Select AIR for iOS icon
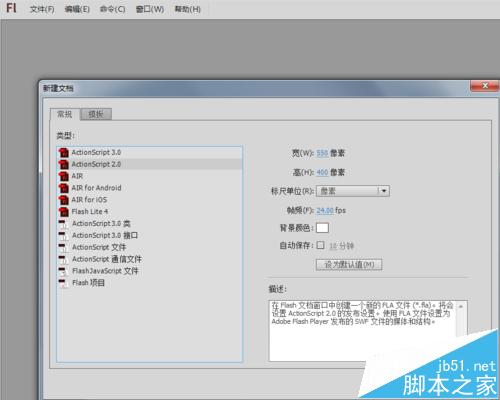 click(63, 200)
